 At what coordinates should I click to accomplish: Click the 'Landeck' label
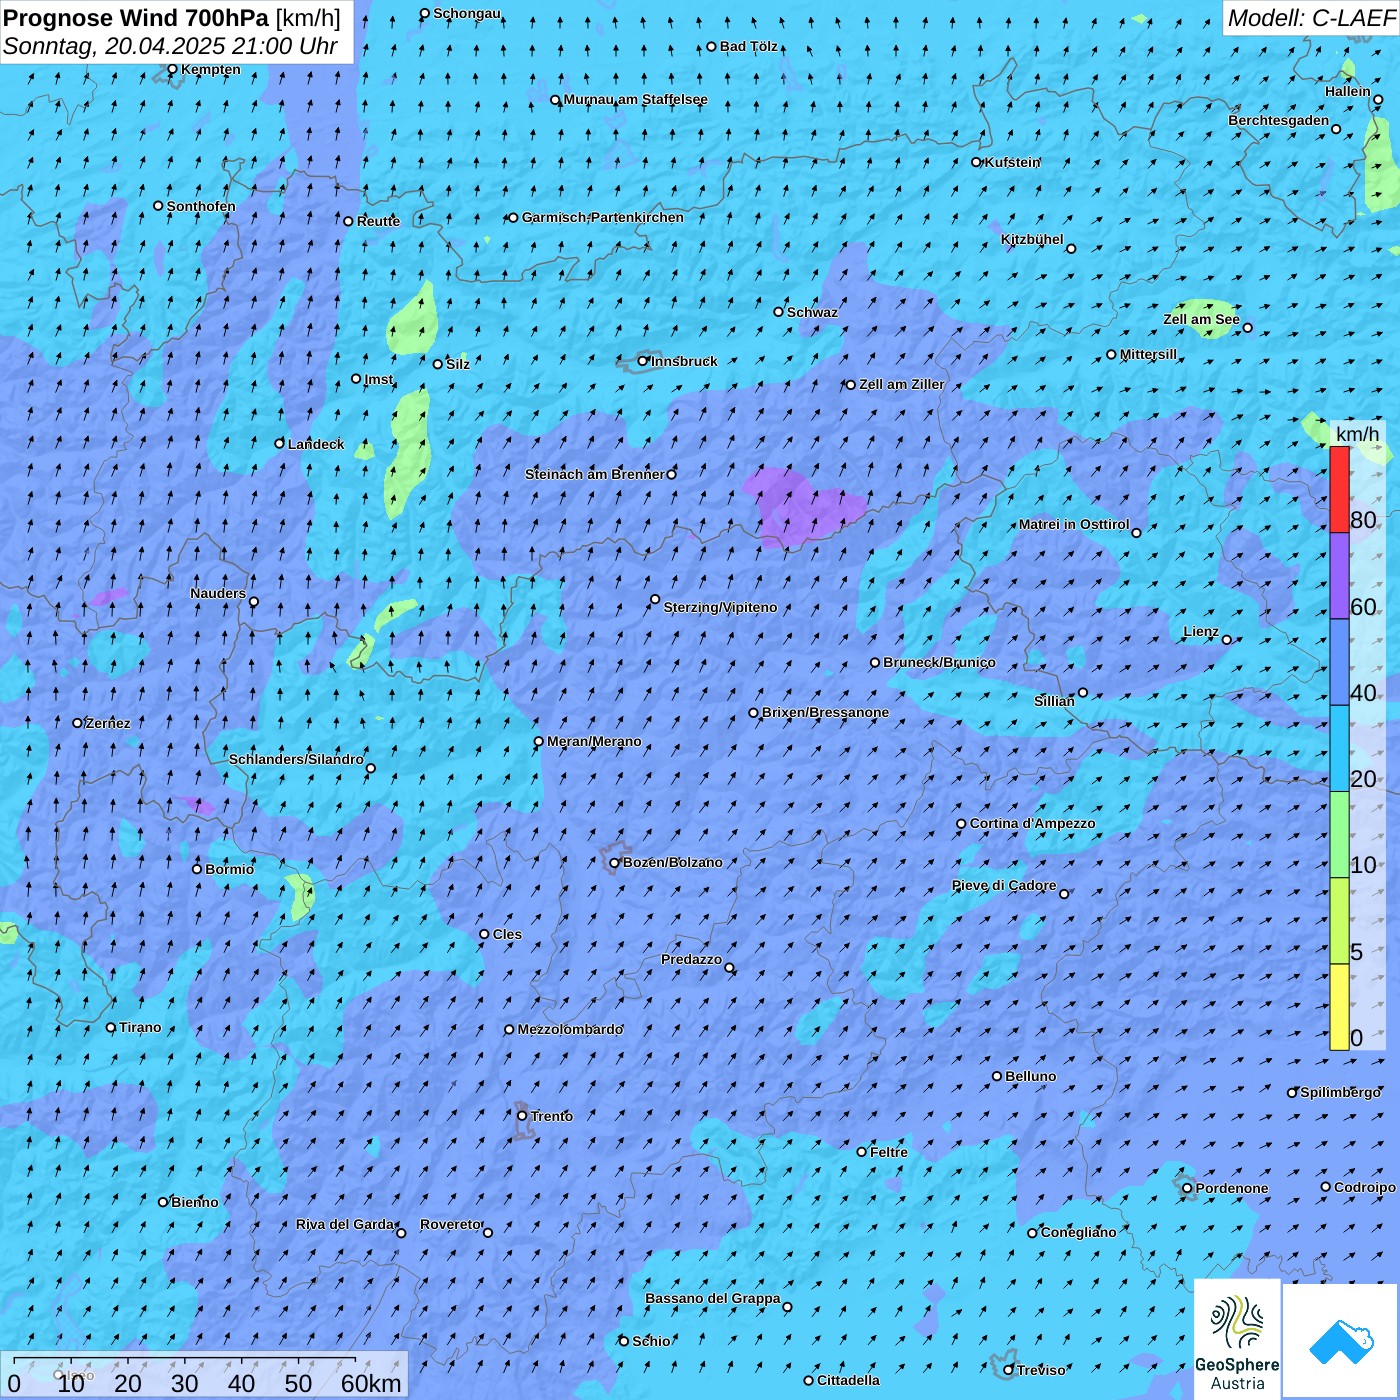click(316, 444)
